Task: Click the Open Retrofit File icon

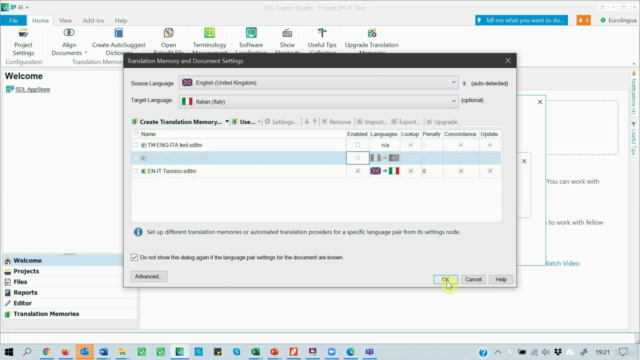Action: (168, 33)
